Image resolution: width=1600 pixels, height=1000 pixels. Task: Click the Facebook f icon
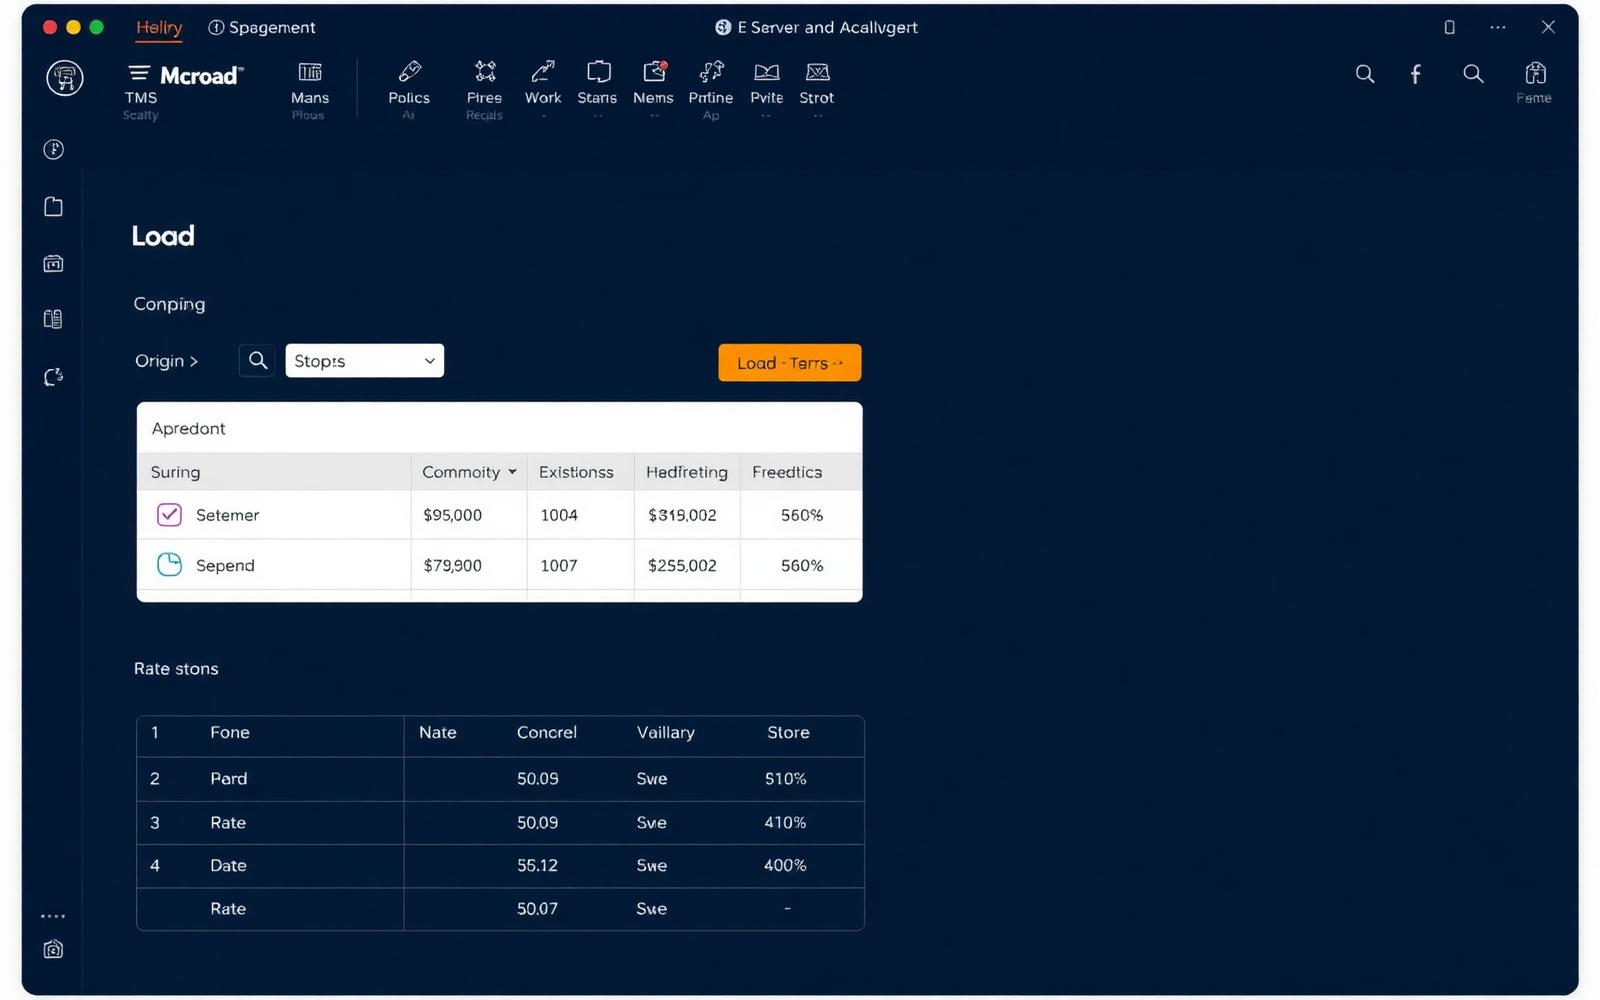[1415, 74]
